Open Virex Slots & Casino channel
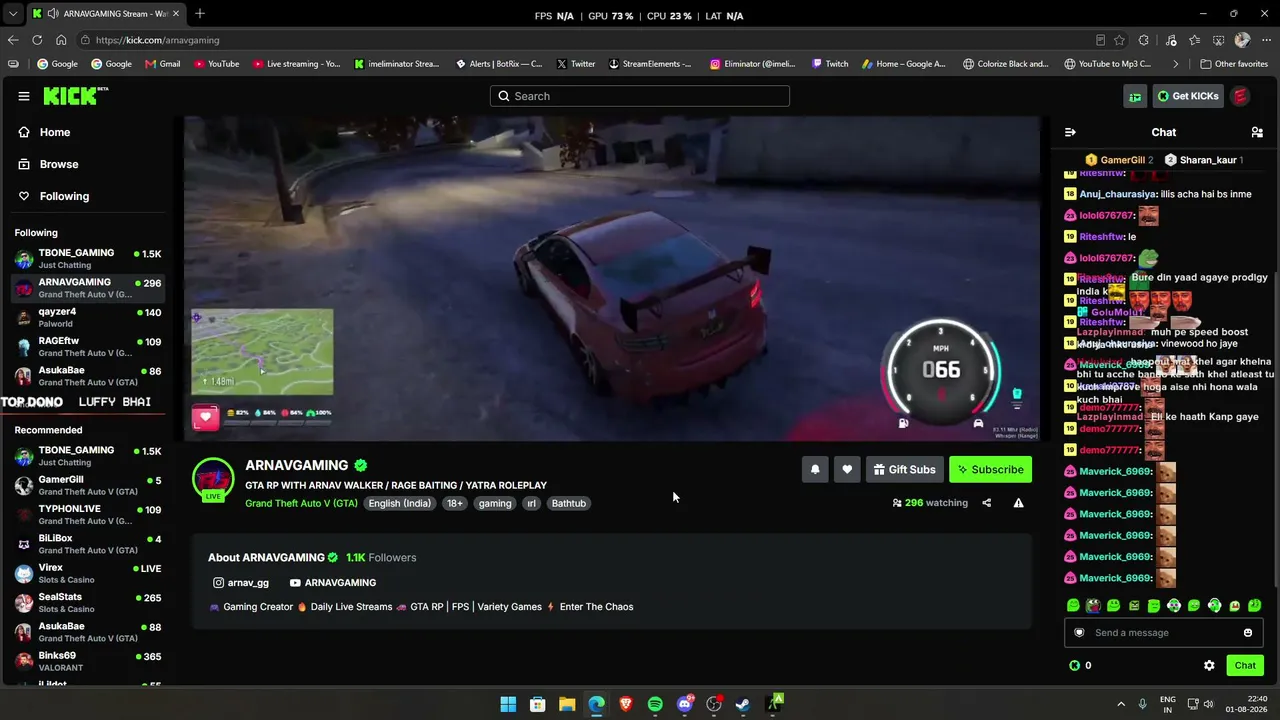1280x720 pixels. tap(88, 573)
